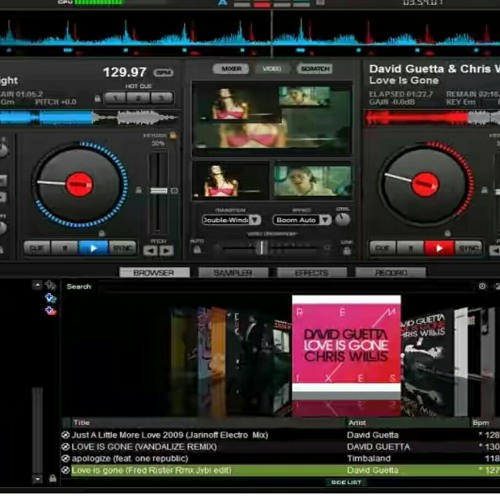
Task: Toggle the lock icon below the left jog wheel
Action: tap(102, 233)
